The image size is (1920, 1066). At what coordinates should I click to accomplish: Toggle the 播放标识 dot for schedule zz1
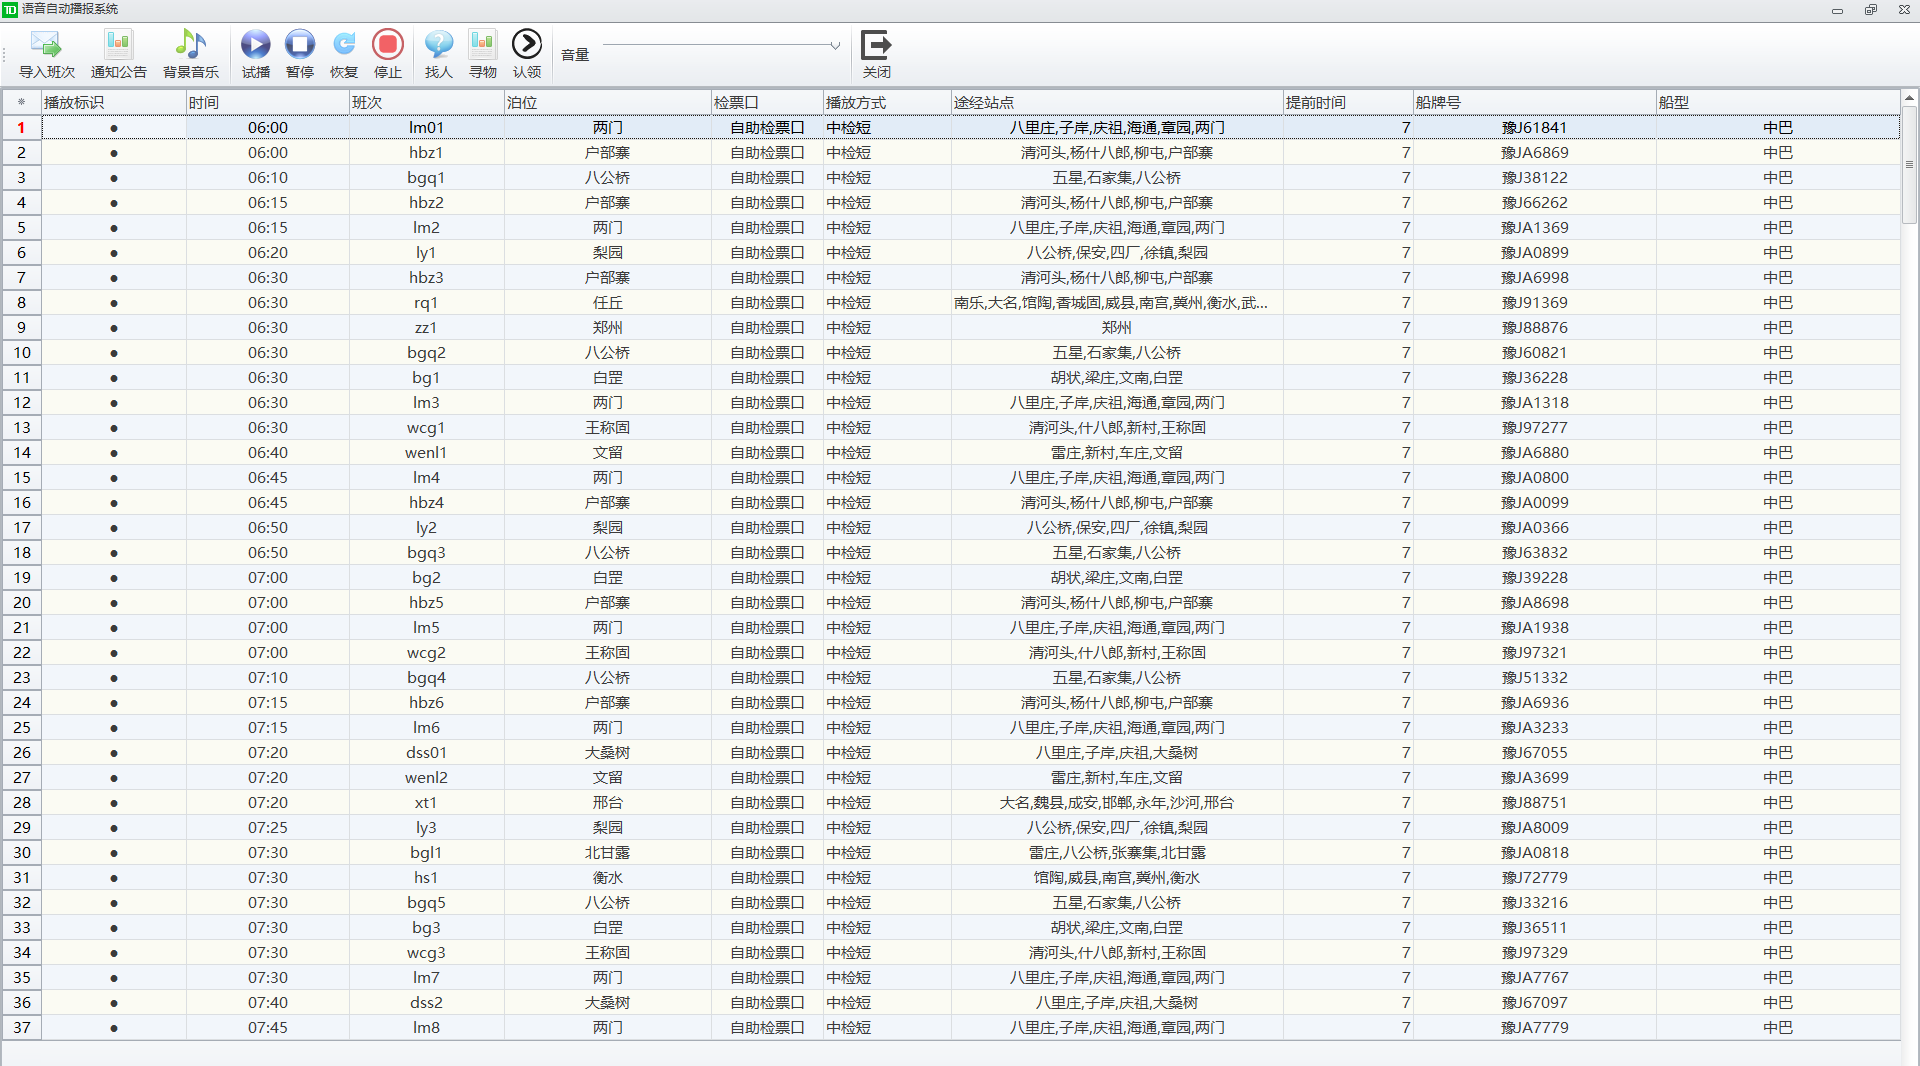tap(114, 328)
